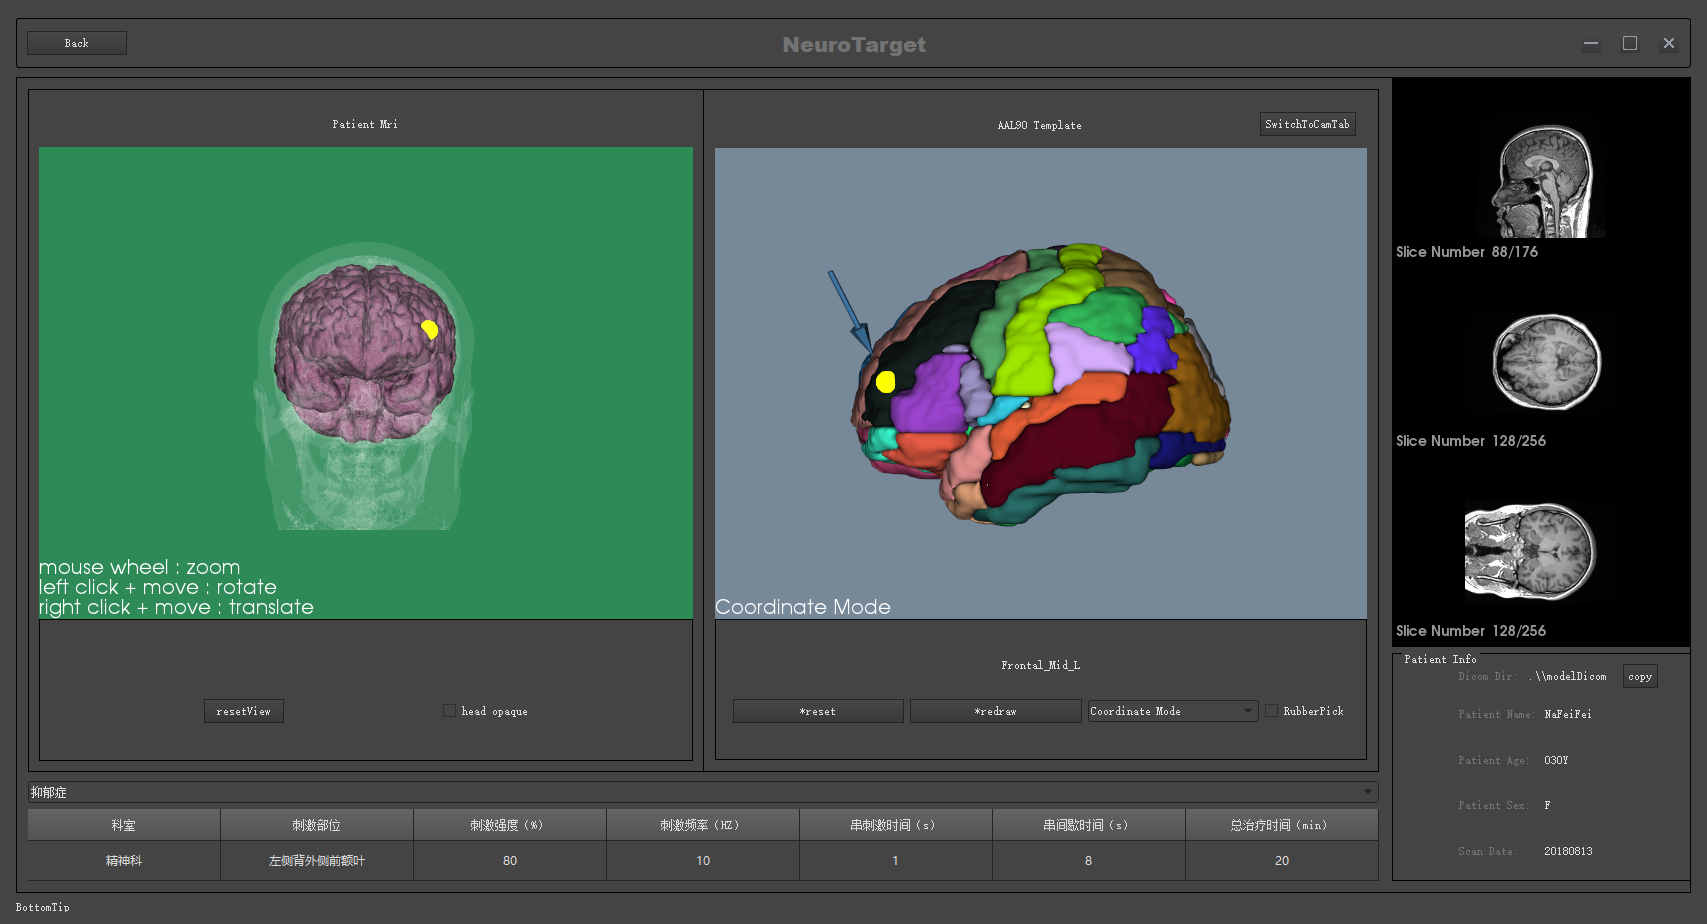
Task: Open the Coordinate Mode dropdown
Action: tap(1173, 711)
